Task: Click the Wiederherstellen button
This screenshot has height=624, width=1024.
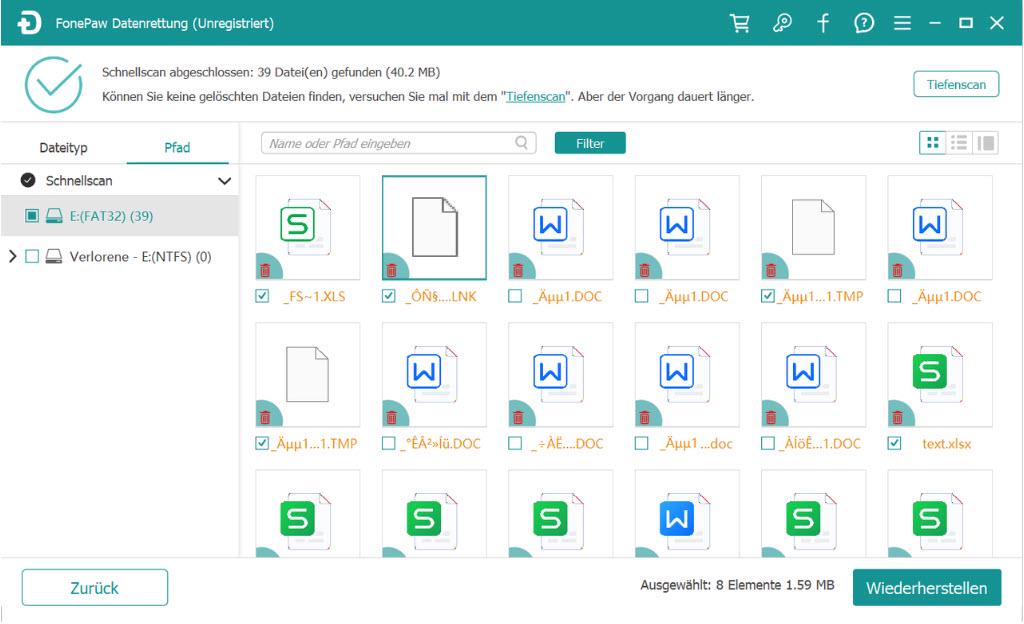Action: click(x=927, y=587)
